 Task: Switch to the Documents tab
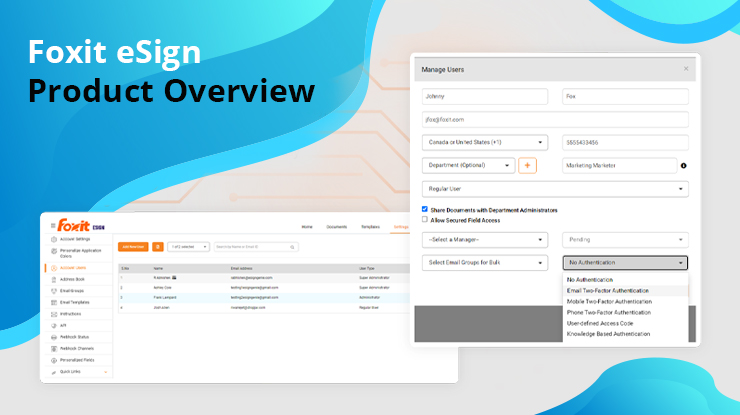(x=335, y=228)
